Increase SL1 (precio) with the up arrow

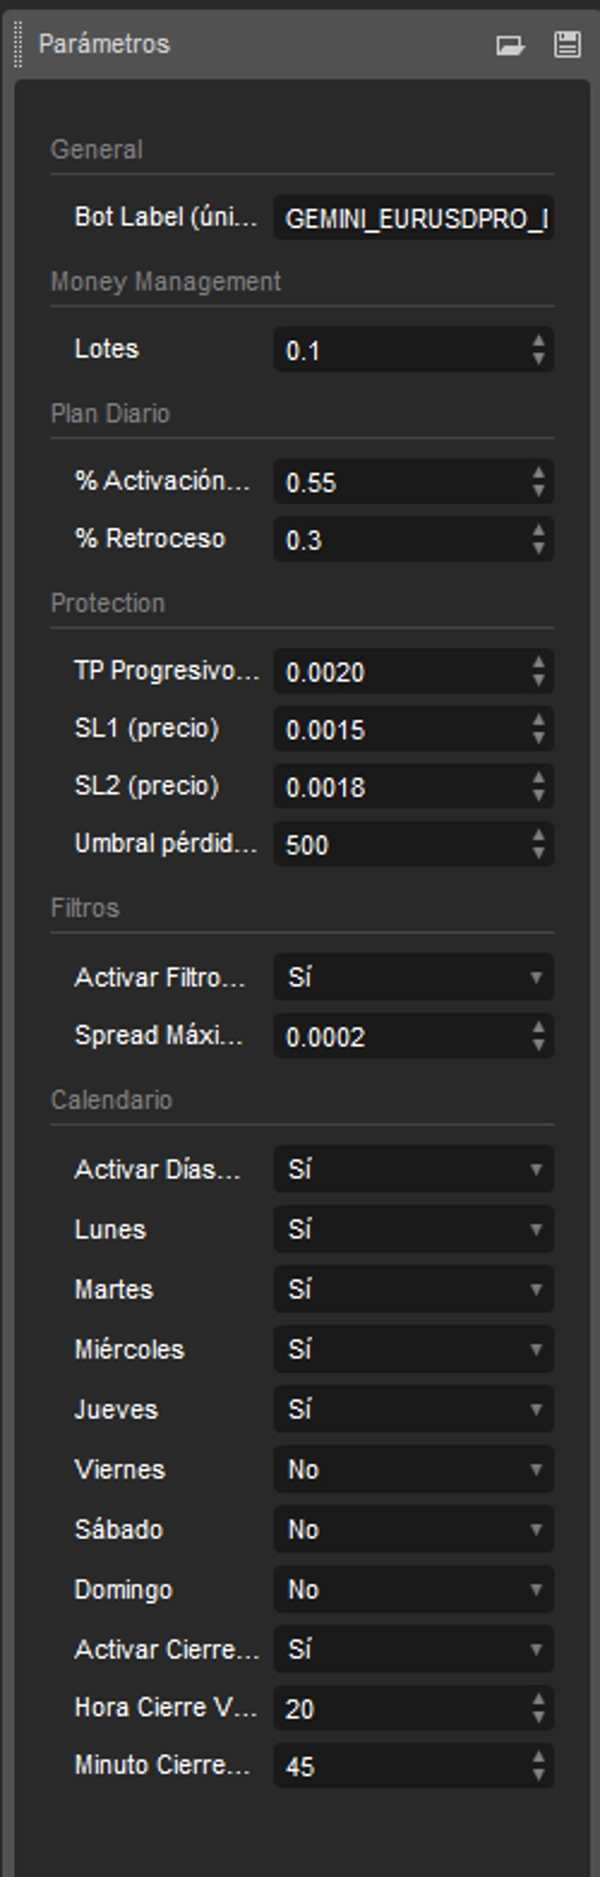539,721
